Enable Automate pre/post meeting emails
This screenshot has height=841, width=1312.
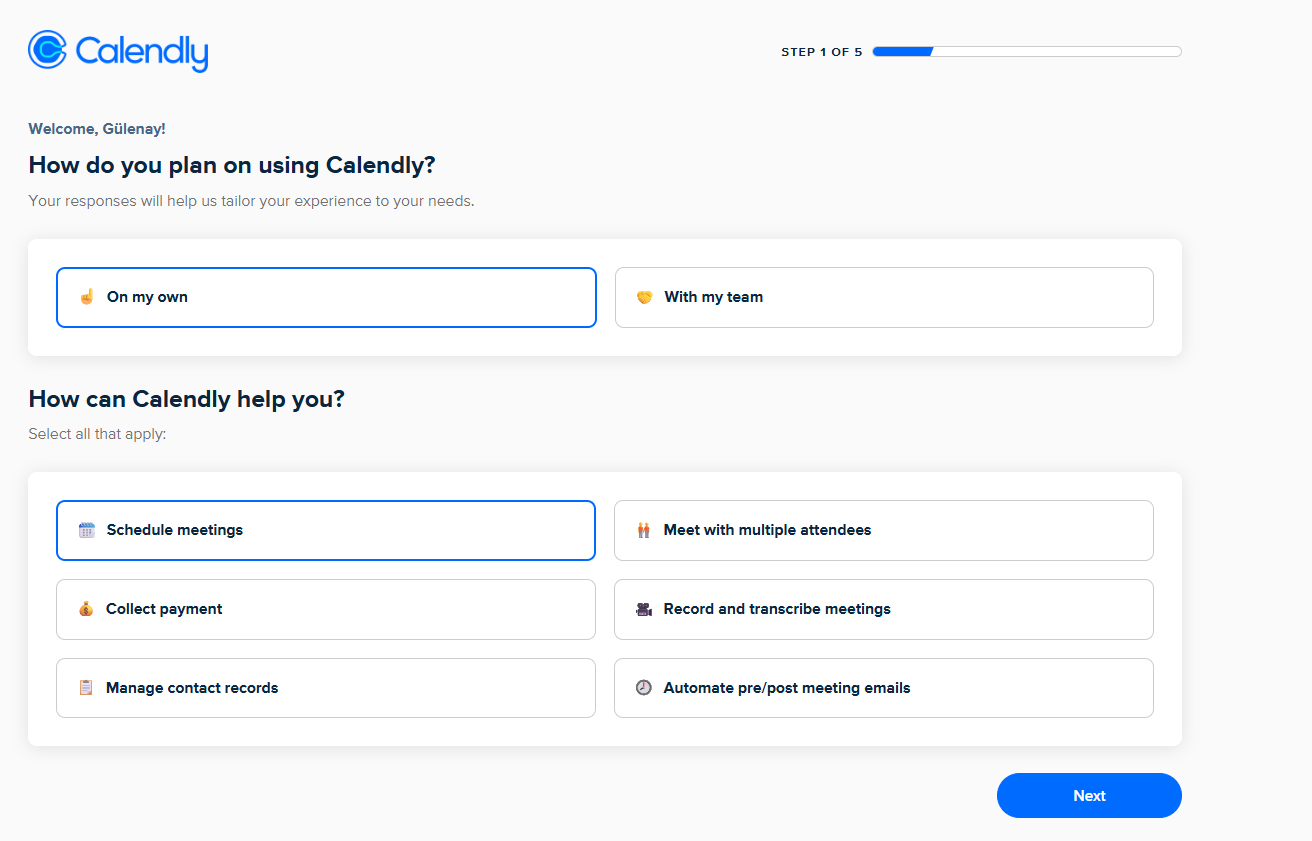pos(884,688)
